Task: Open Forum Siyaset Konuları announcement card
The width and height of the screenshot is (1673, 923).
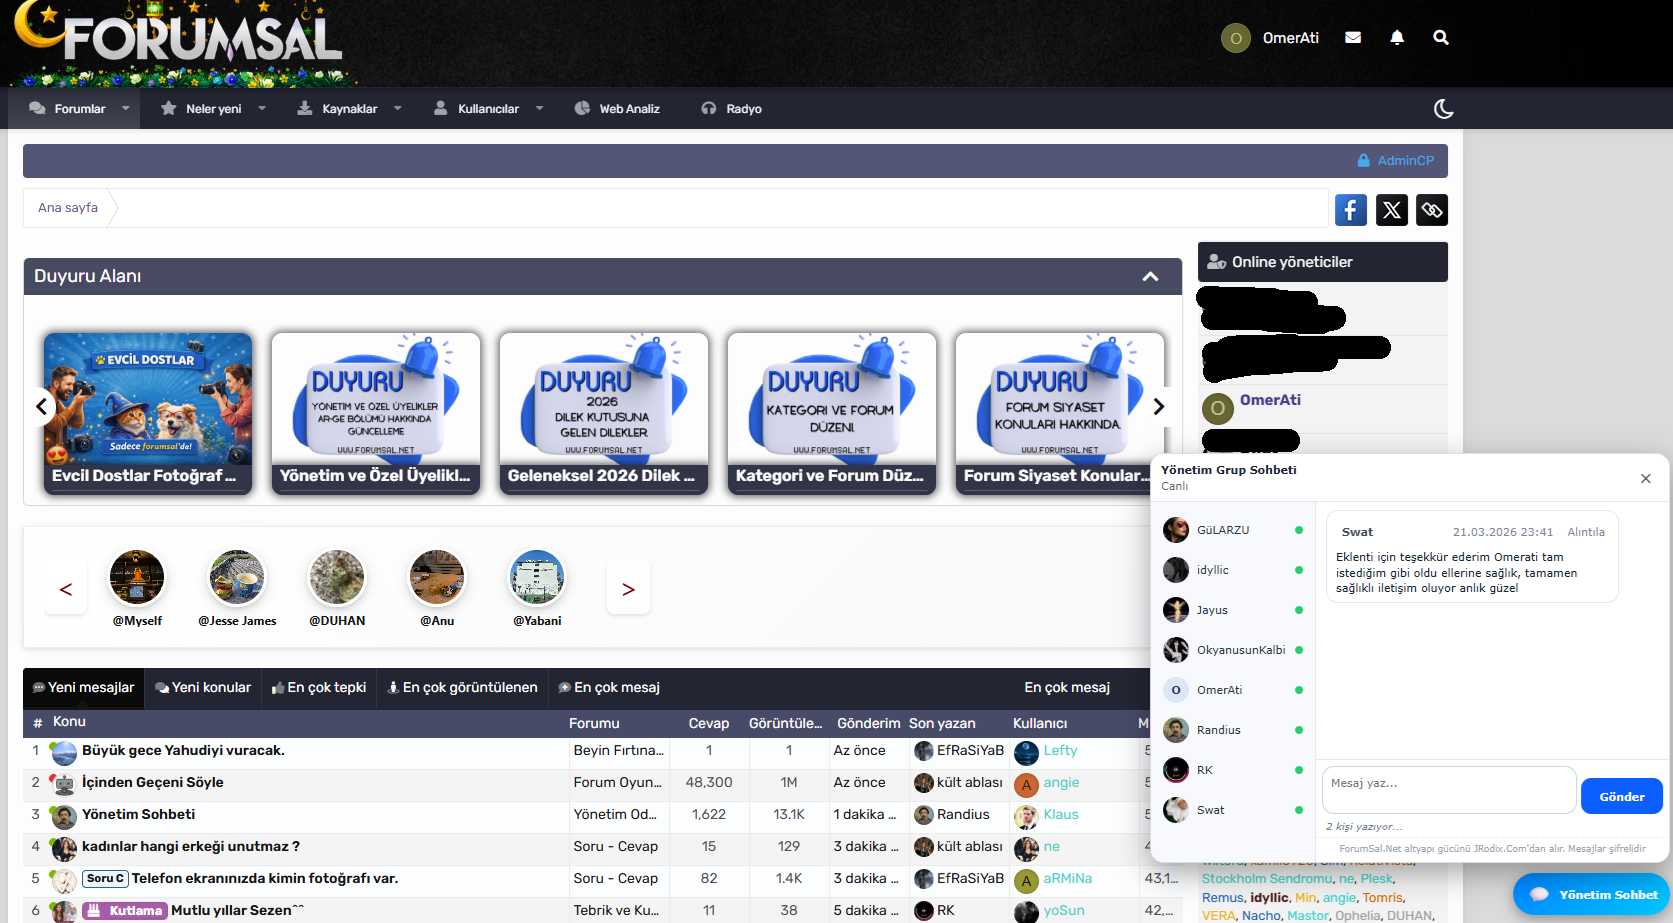Action: point(1060,414)
